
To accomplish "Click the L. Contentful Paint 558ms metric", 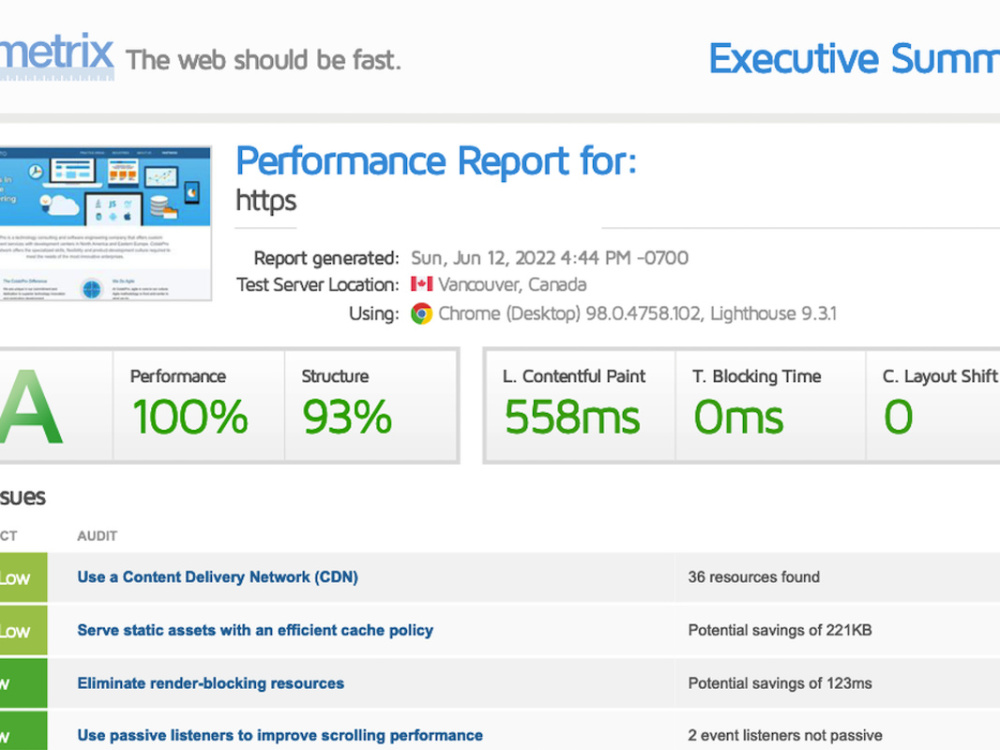I will [579, 405].
